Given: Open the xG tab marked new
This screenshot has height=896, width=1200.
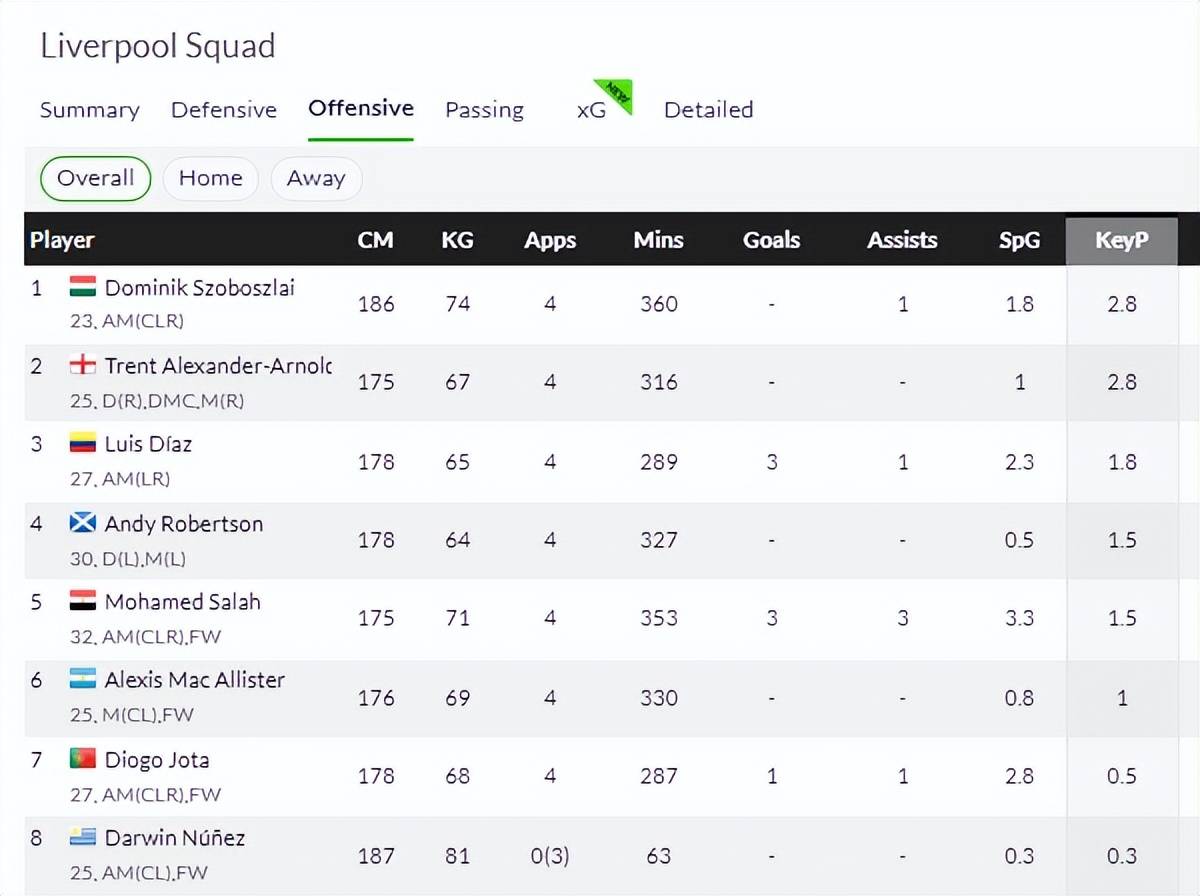Looking at the screenshot, I should [x=591, y=110].
